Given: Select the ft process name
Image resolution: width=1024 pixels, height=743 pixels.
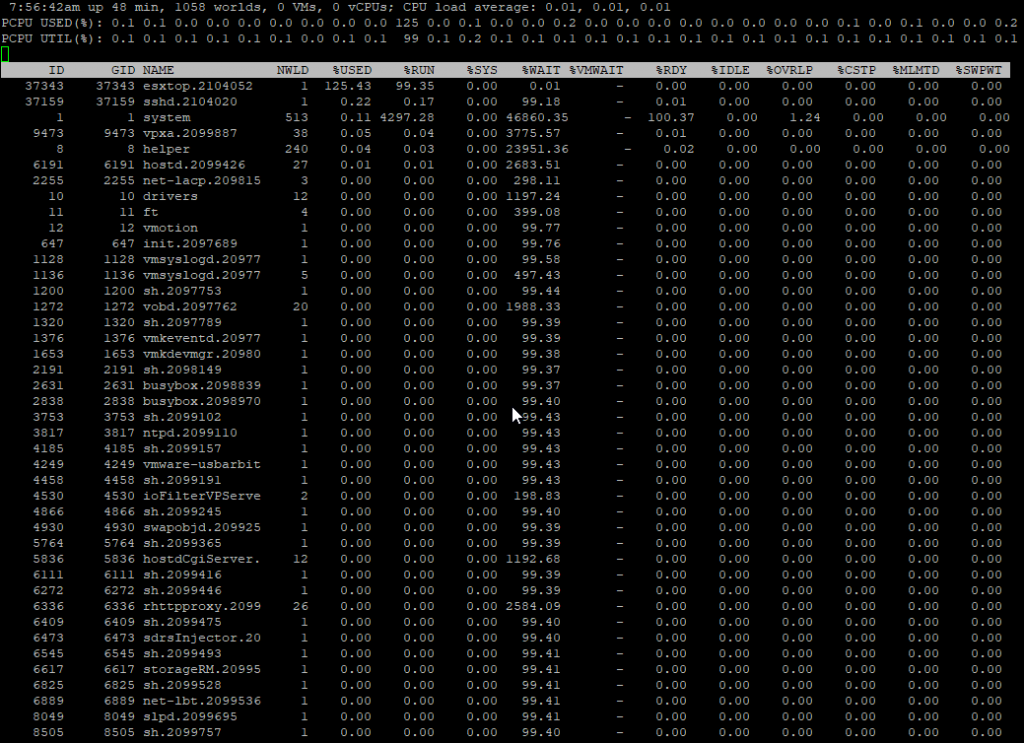Looking at the screenshot, I should [151, 212].
